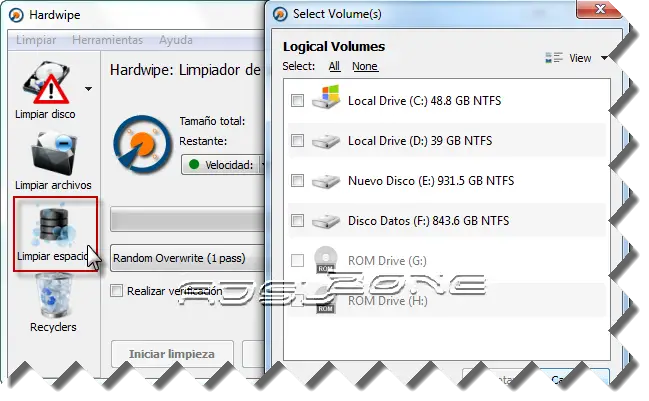
Task: Click the wipe progress bar
Action: 187,219
